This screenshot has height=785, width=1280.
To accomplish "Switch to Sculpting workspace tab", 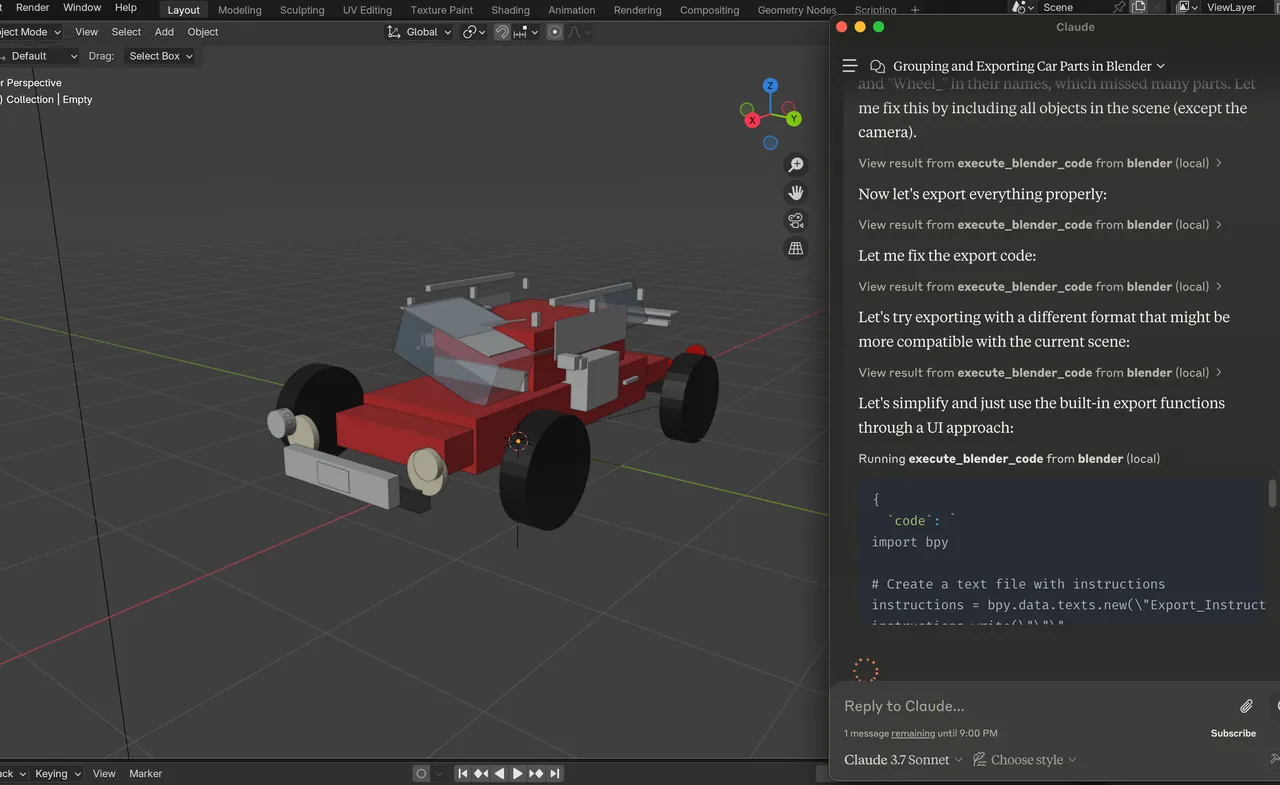I will 302,10.
